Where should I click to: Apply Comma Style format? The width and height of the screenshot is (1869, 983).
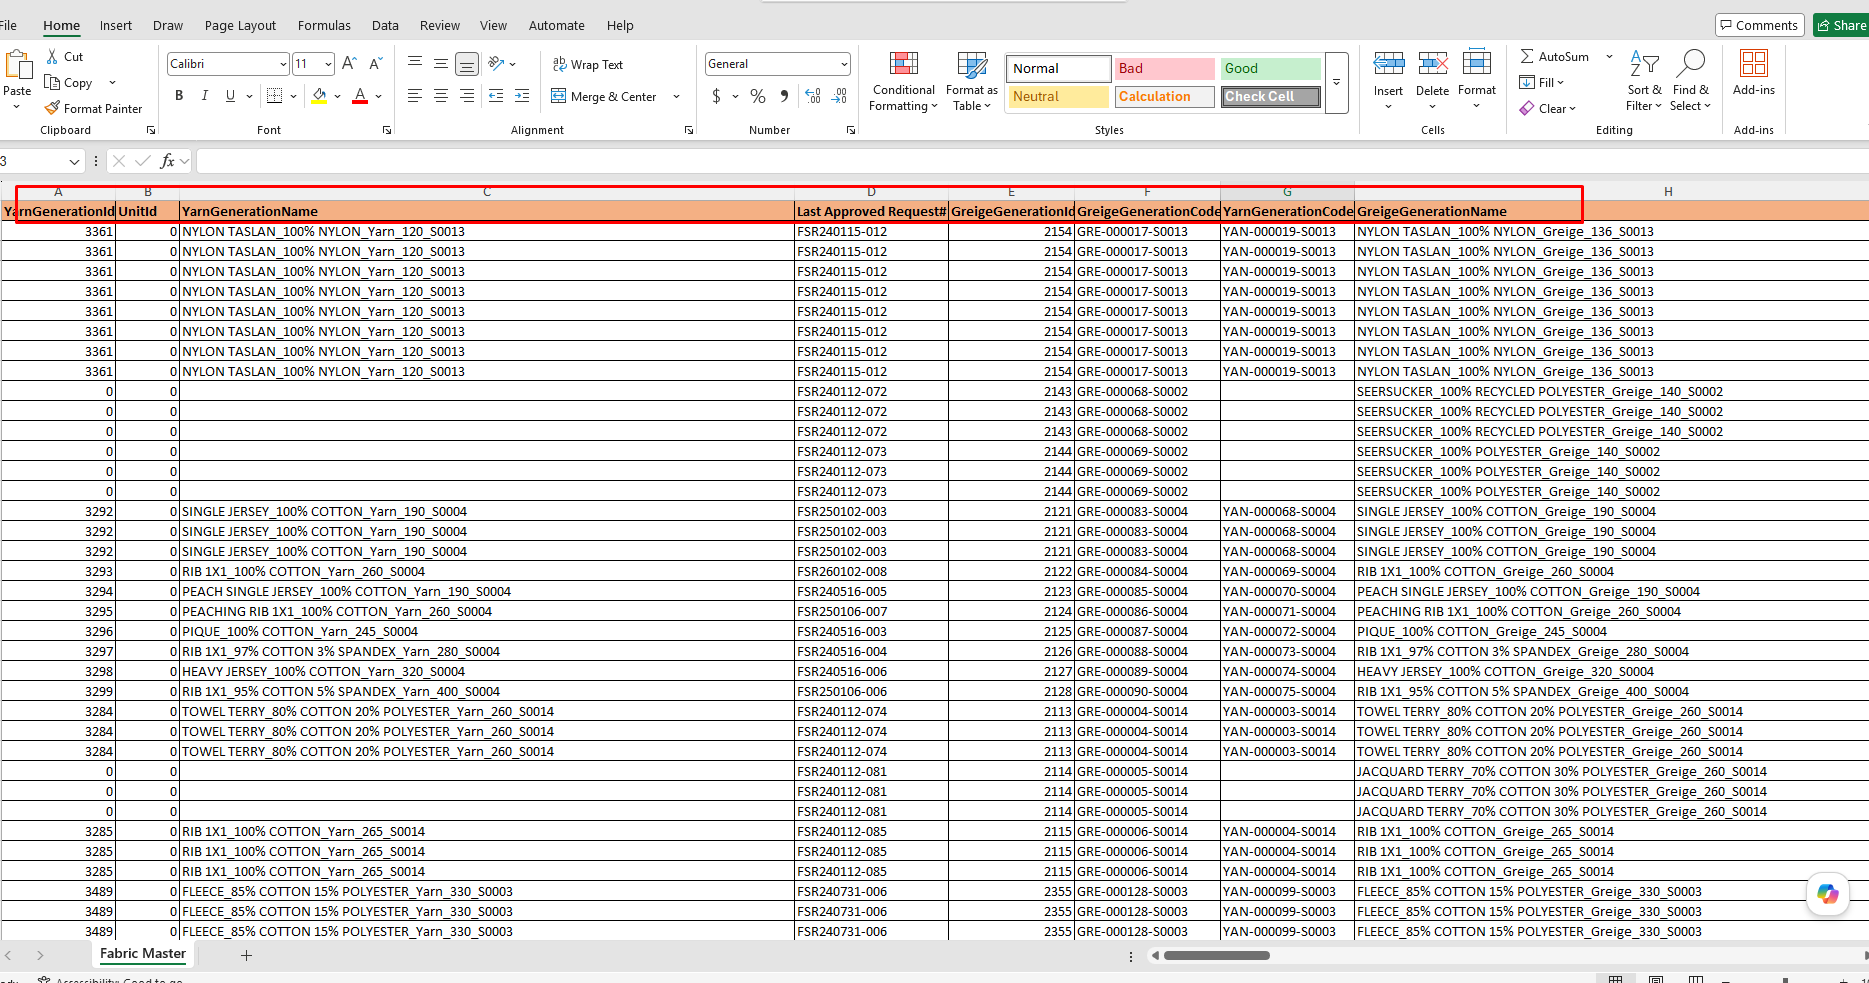point(784,96)
